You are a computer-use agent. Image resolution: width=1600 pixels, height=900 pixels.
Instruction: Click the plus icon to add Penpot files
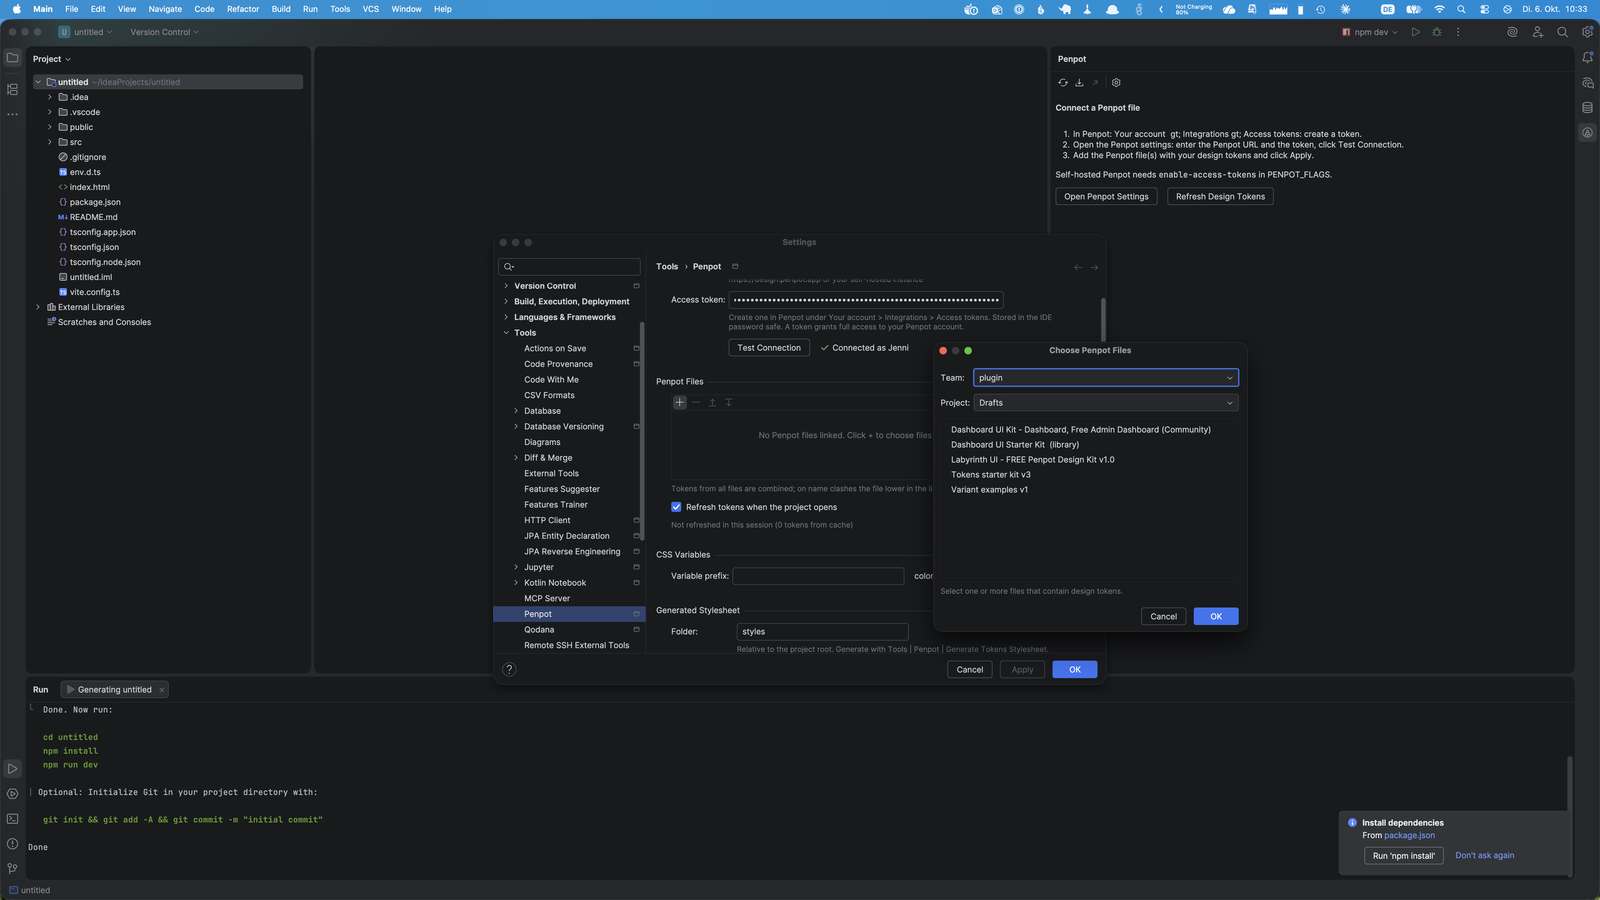(x=680, y=402)
